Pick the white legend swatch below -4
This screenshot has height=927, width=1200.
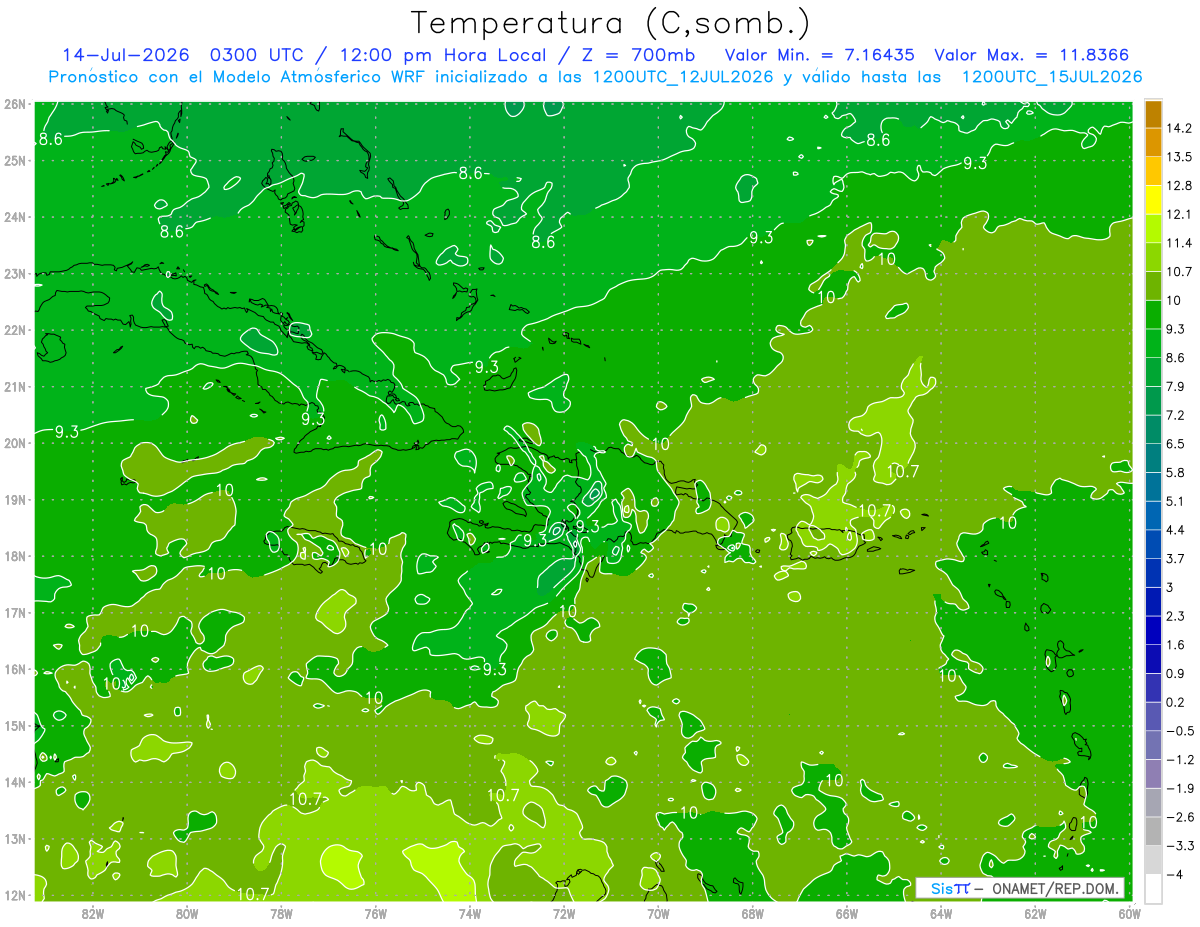click(1153, 888)
